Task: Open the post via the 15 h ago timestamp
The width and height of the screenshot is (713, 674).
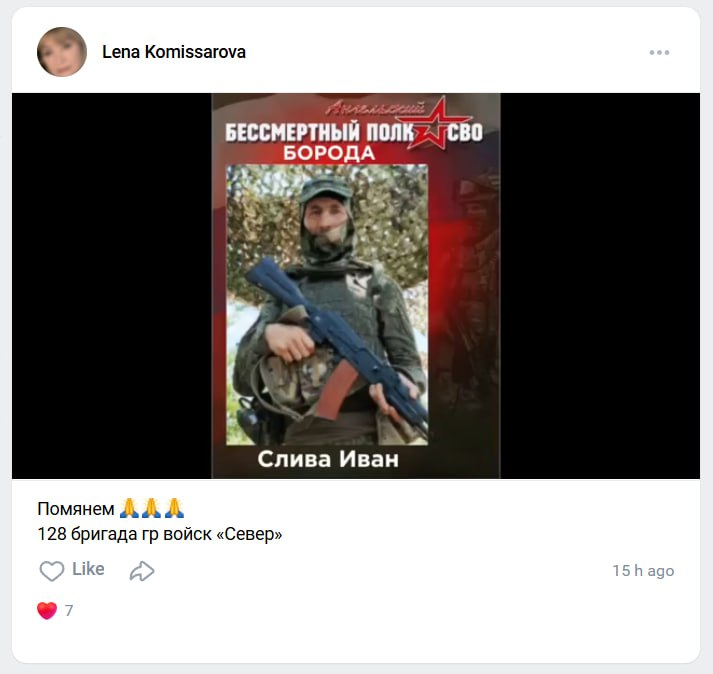Action: [x=643, y=570]
